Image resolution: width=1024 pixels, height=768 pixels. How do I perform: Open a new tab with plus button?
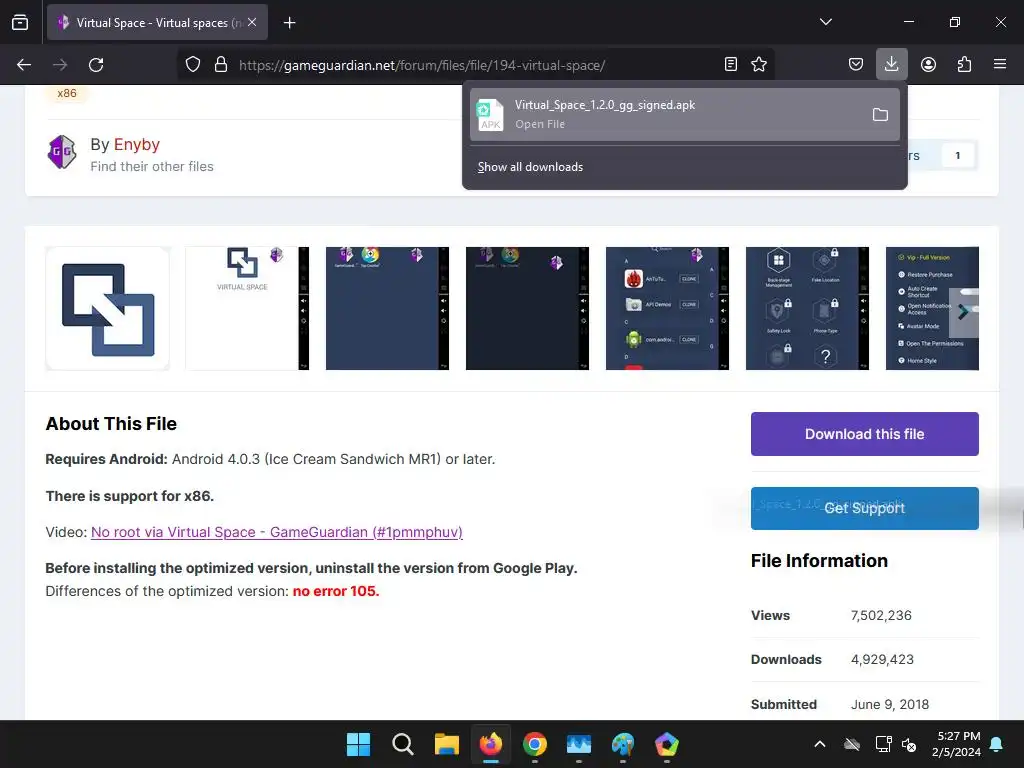(x=290, y=23)
